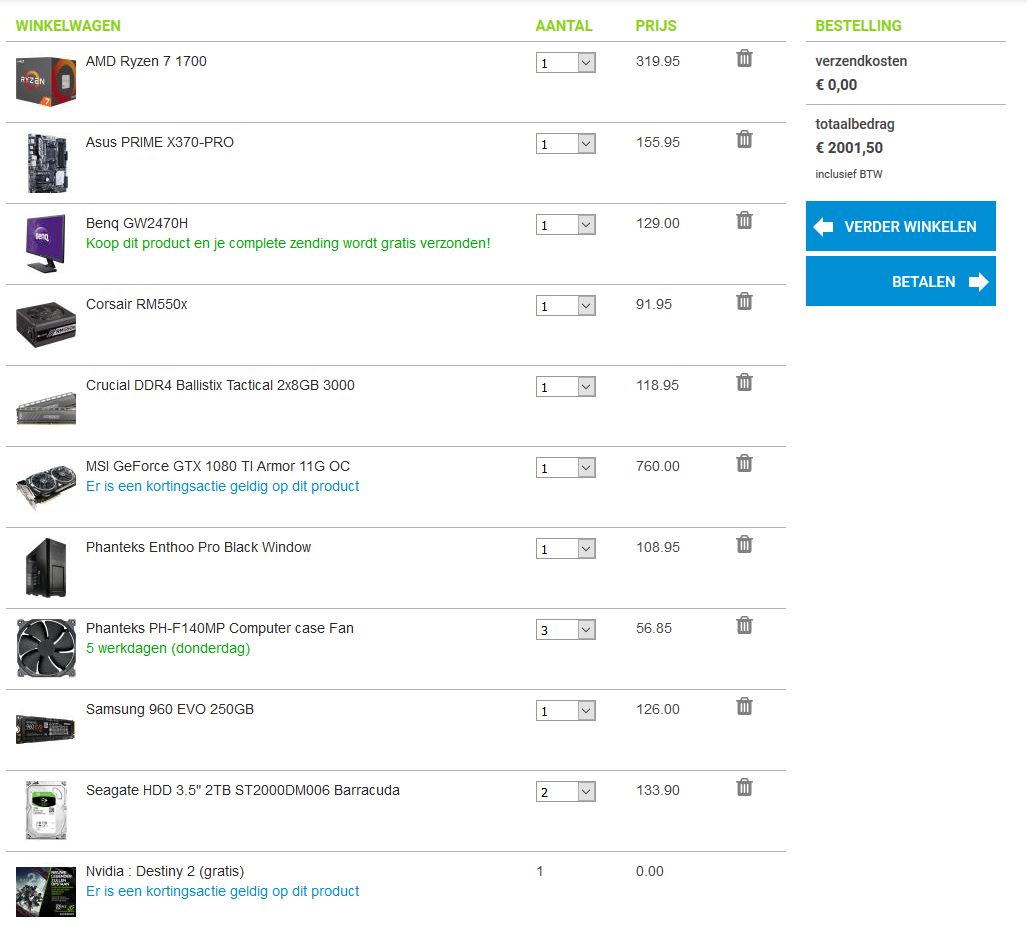This screenshot has height=952, width=1027.
Task: Open Benq GW2470H product name
Action: click(137, 223)
